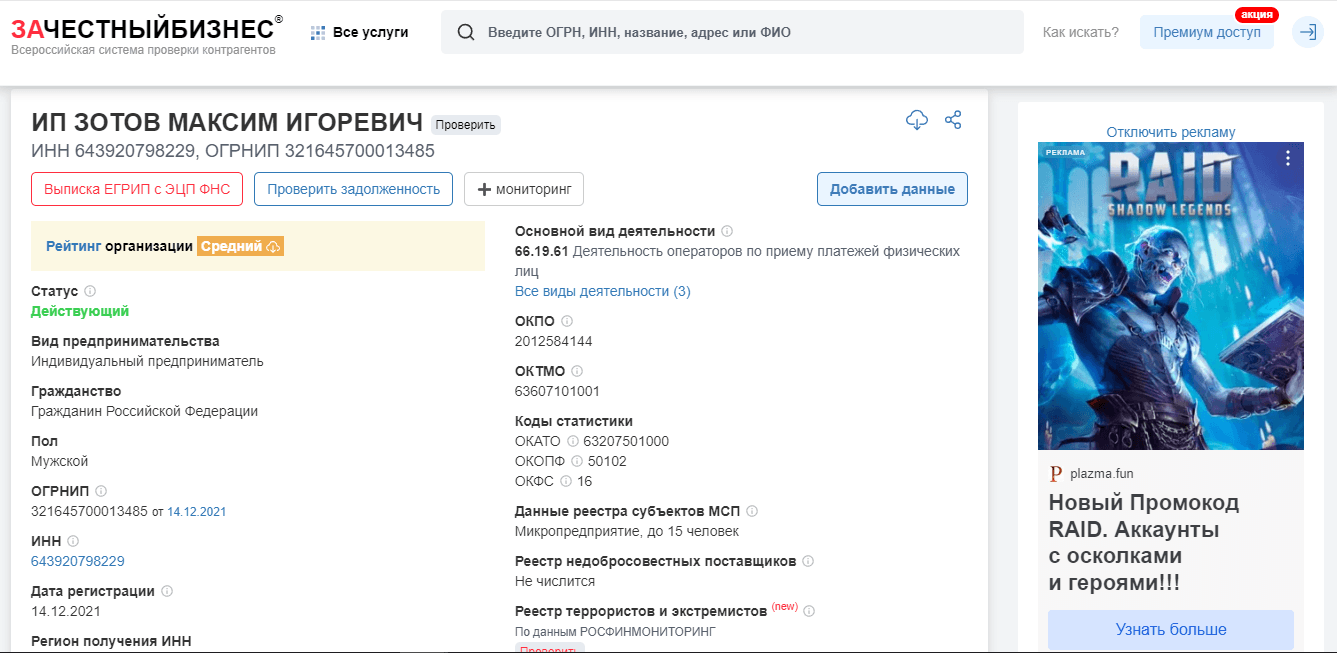Viewport: 1337px width, 653px height.
Task: Click info icon next to ОКТМО
Action: point(577,371)
